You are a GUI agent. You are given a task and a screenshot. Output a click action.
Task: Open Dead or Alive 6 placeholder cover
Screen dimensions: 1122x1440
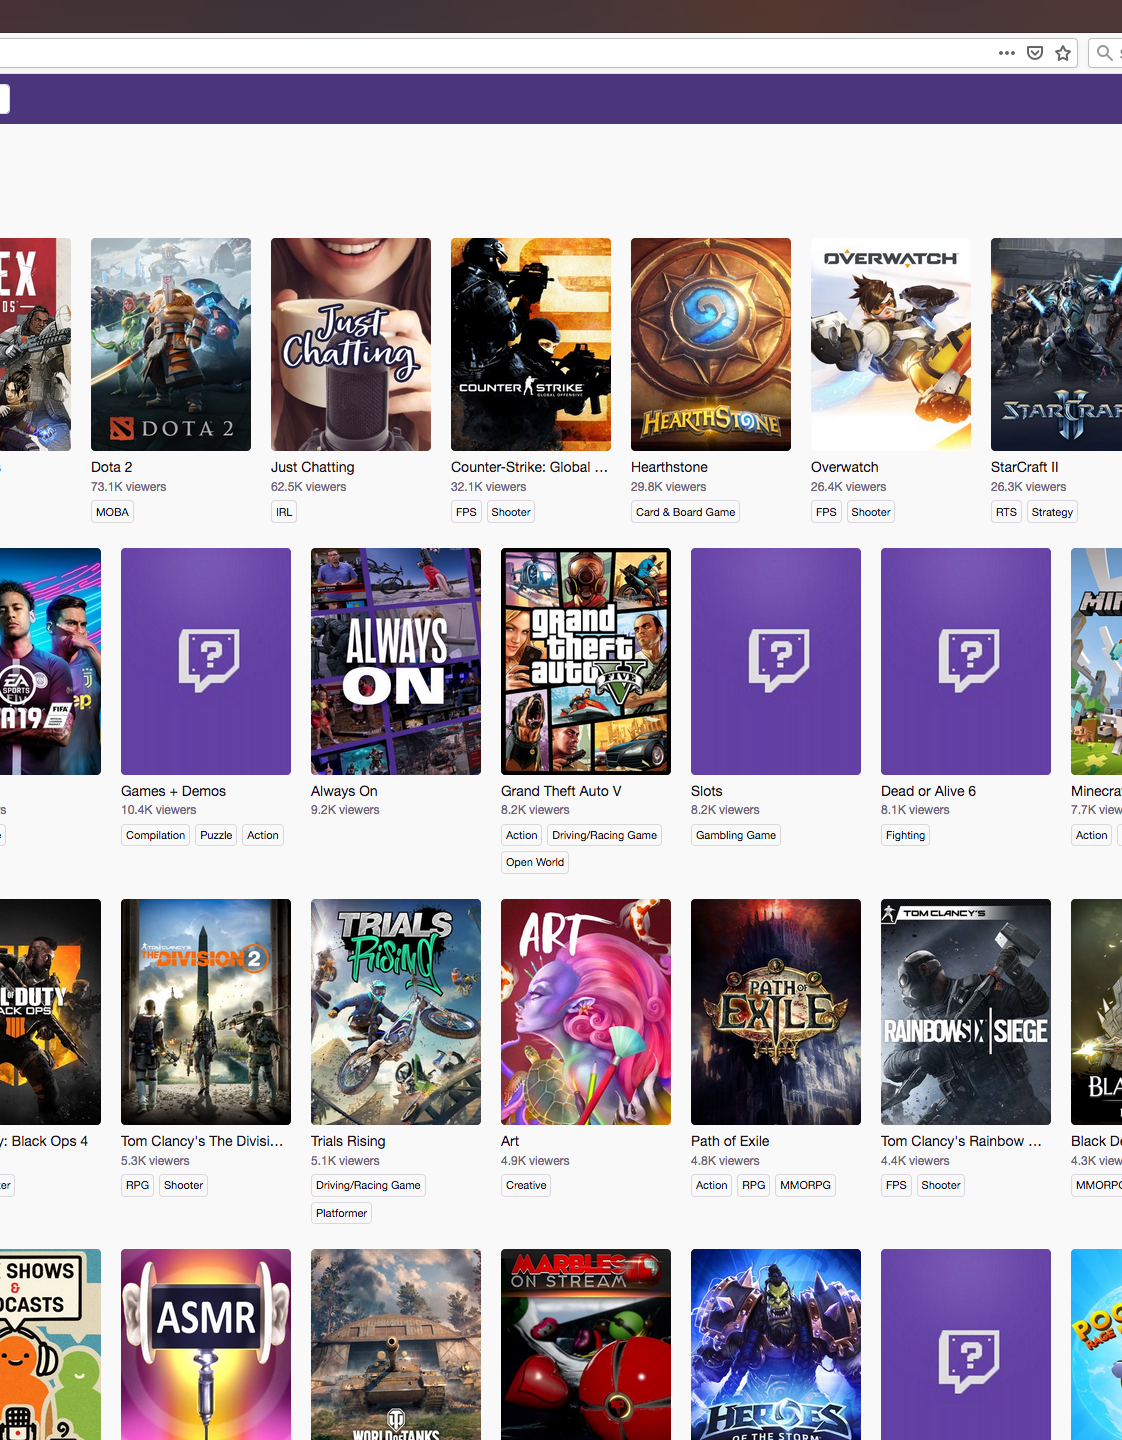tap(965, 661)
